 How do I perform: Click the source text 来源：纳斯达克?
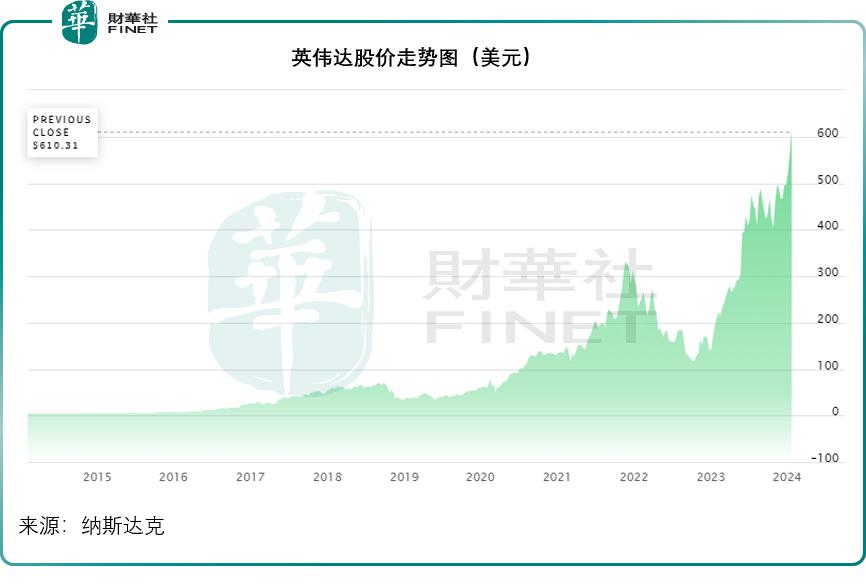pos(92,526)
